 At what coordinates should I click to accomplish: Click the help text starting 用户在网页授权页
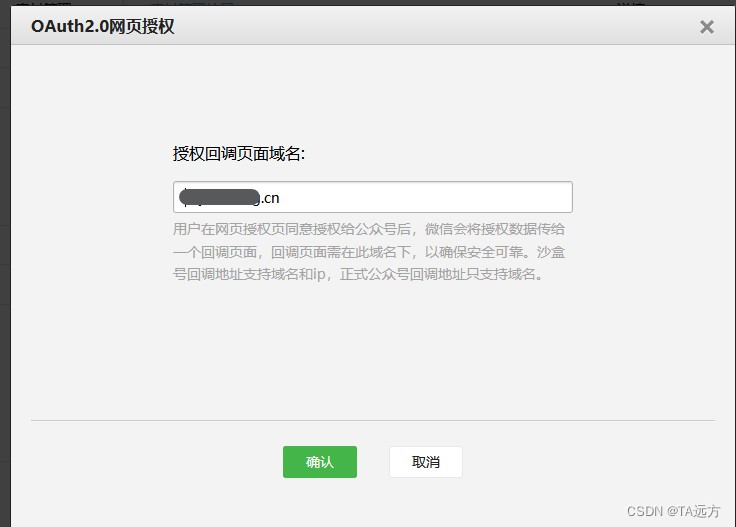(369, 252)
